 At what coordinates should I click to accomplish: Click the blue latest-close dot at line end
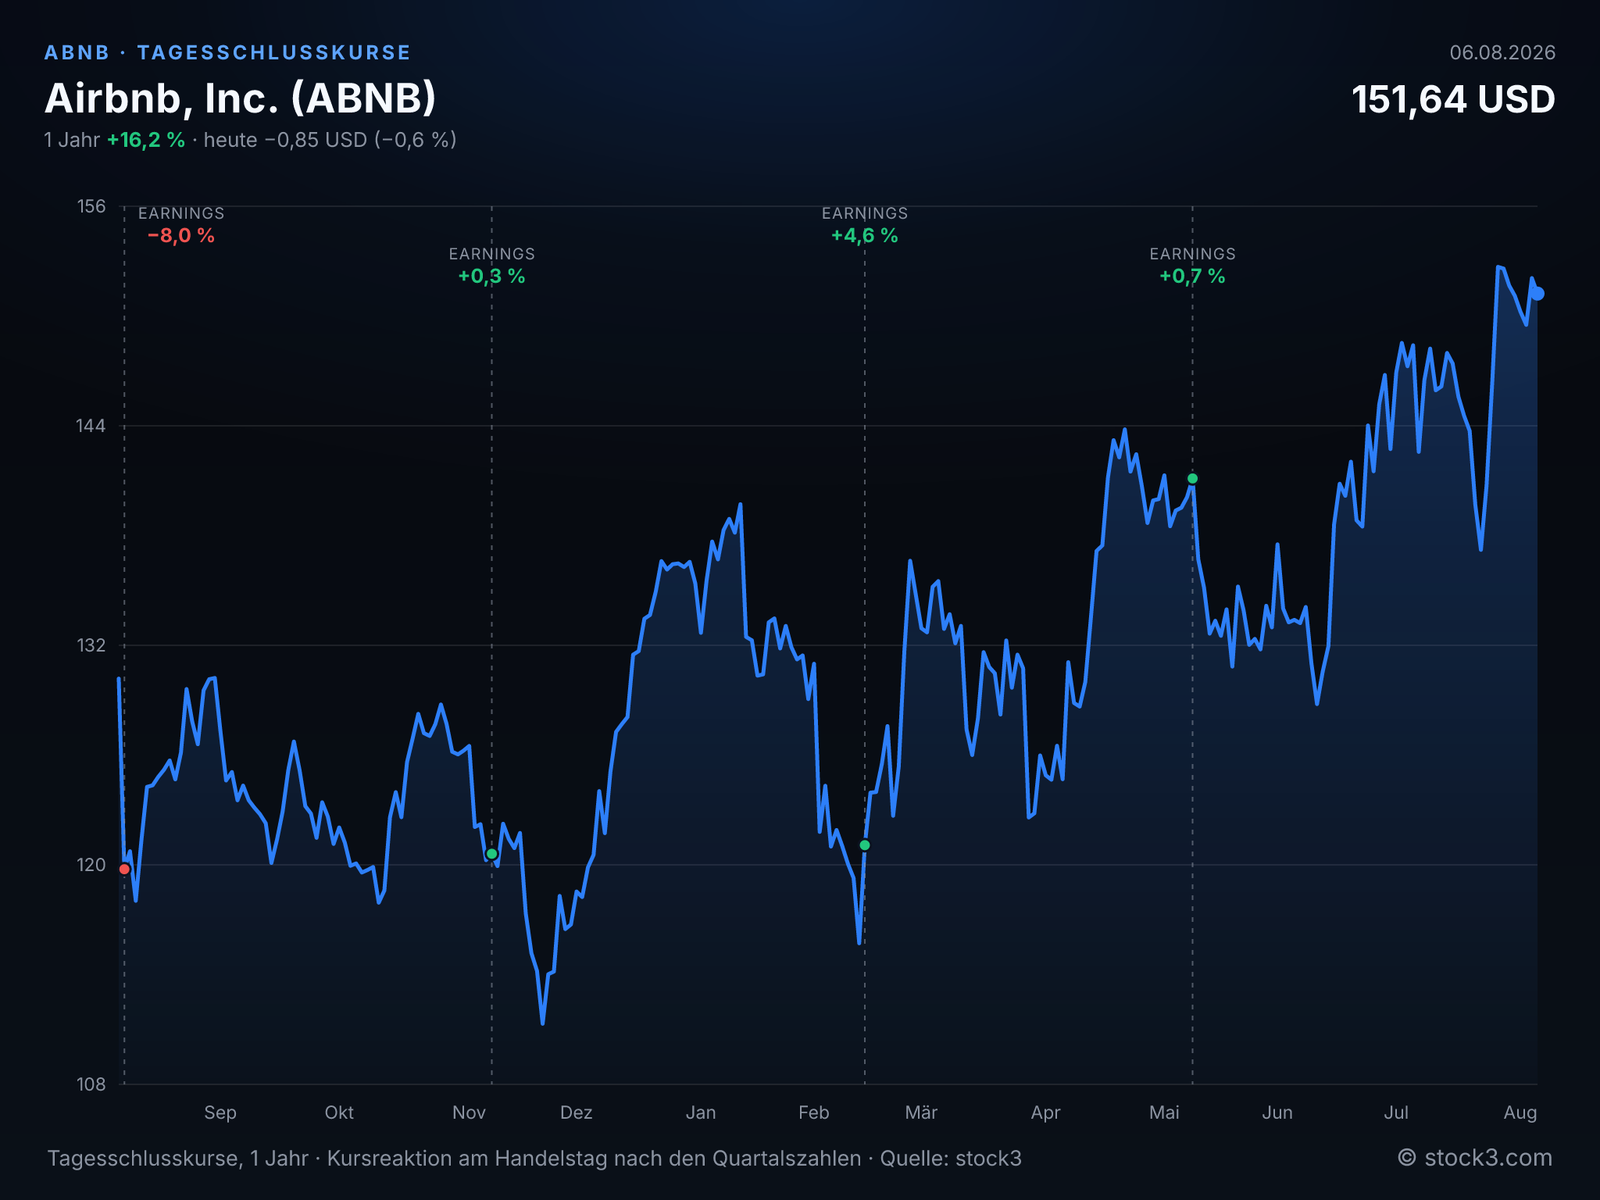[x=1538, y=293]
